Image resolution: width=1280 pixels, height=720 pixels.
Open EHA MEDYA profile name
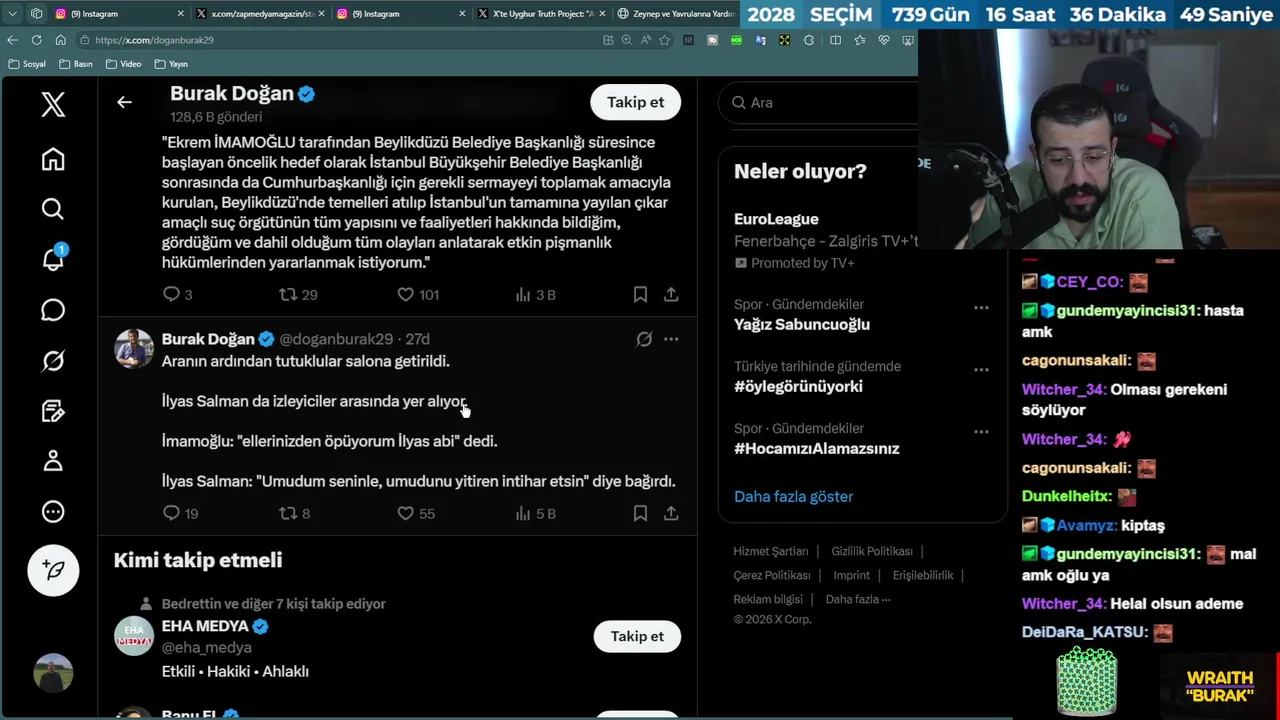205,626
